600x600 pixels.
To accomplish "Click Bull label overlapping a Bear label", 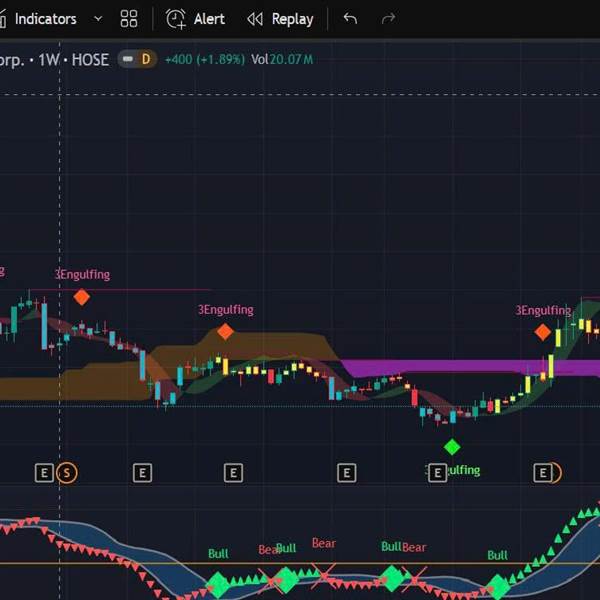I will click(286, 548).
